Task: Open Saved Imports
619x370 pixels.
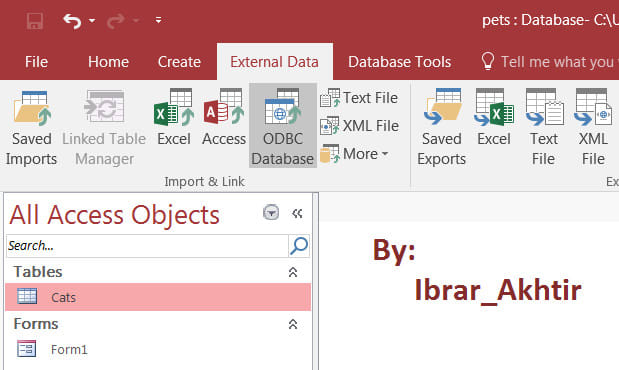Action: (32, 127)
